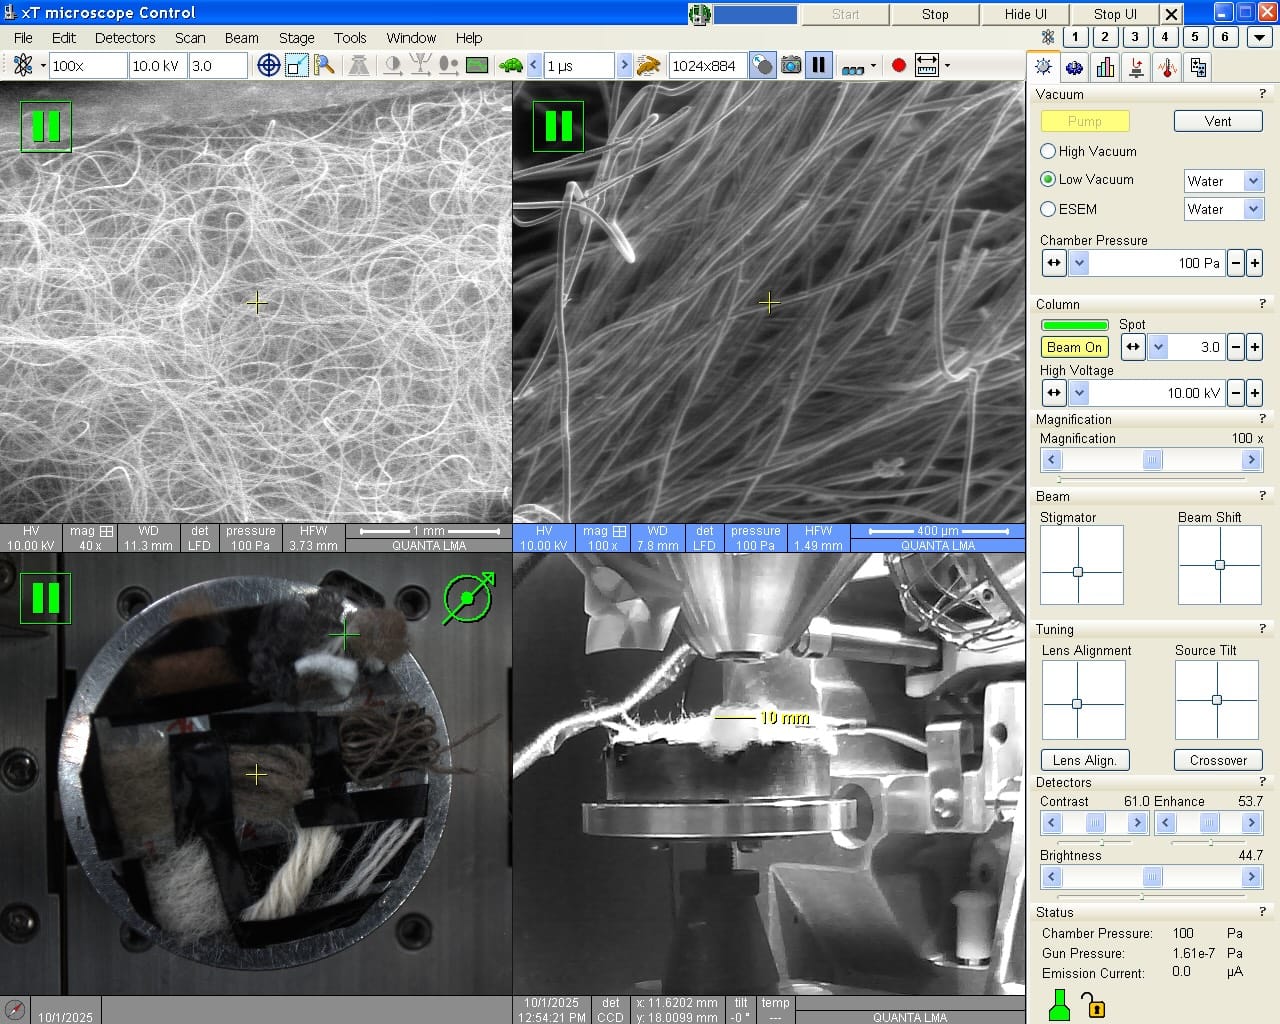Screen dimensions: 1280x1024
Task: Open the dwell time dropdown showing 1 µs
Action: (x=578, y=65)
